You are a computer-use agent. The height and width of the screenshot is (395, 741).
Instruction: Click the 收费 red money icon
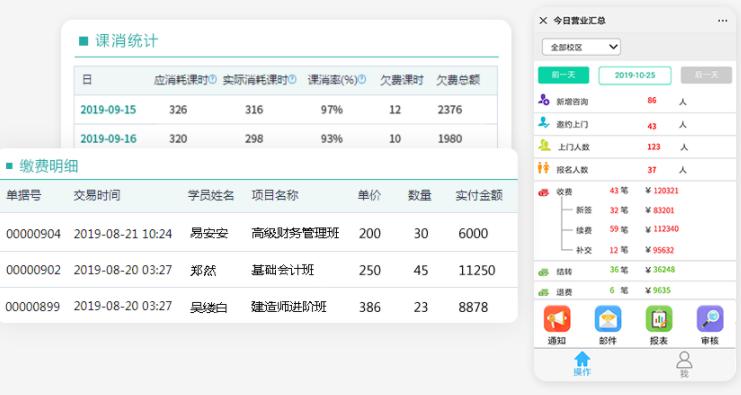pyautogui.click(x=543, y=192)
